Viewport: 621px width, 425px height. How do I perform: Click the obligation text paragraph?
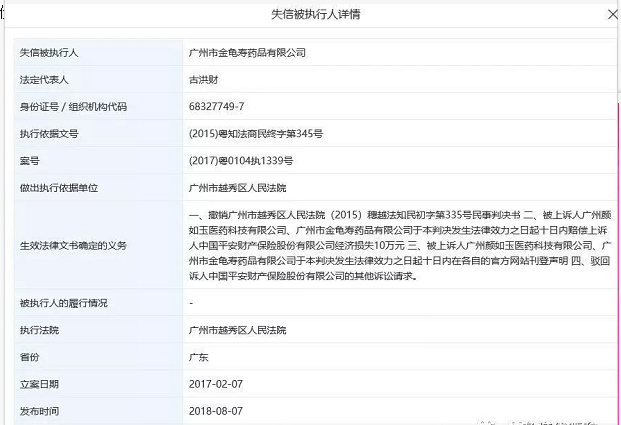tap(396, 244)
